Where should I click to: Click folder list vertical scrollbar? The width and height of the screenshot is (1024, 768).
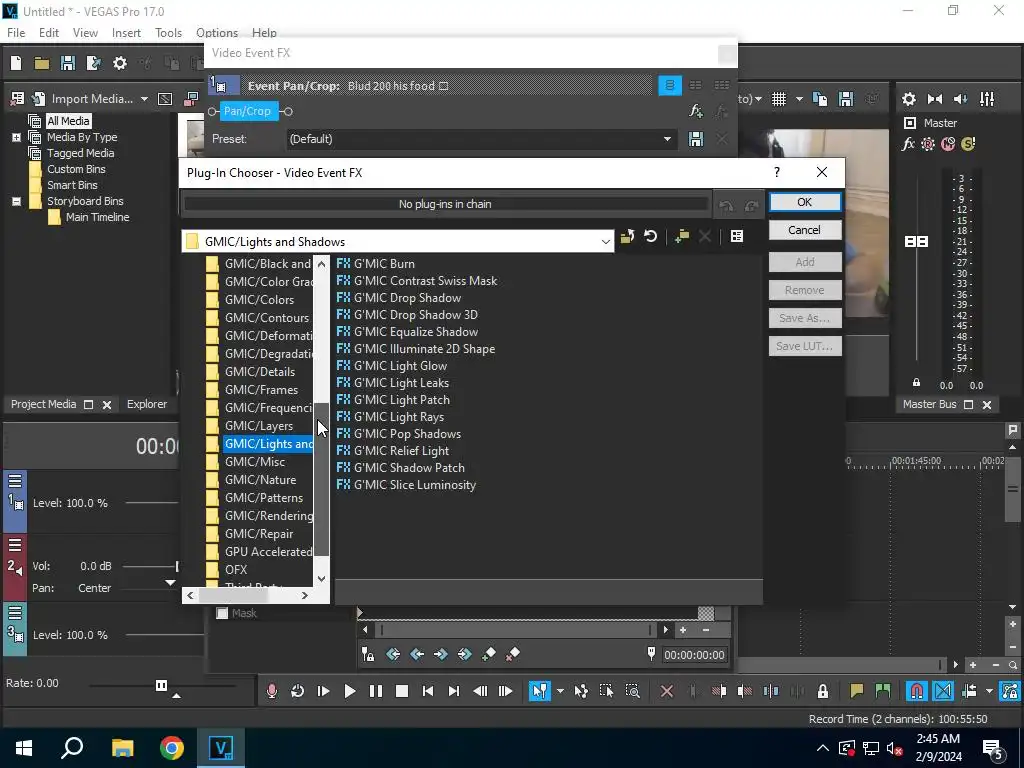pos(321,480)
